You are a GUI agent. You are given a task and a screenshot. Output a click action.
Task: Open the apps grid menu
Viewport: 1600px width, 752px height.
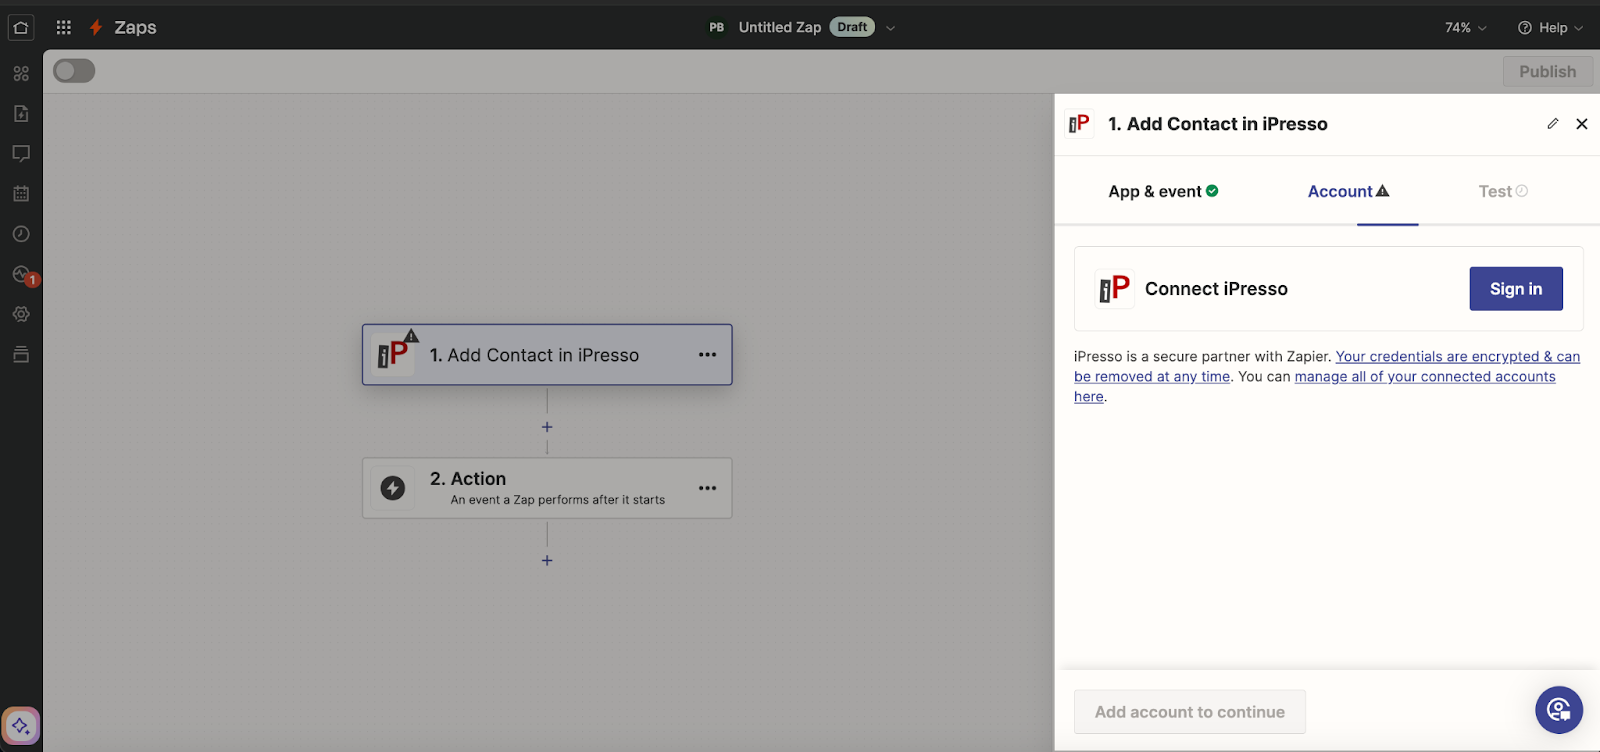(x=64, y=28)
